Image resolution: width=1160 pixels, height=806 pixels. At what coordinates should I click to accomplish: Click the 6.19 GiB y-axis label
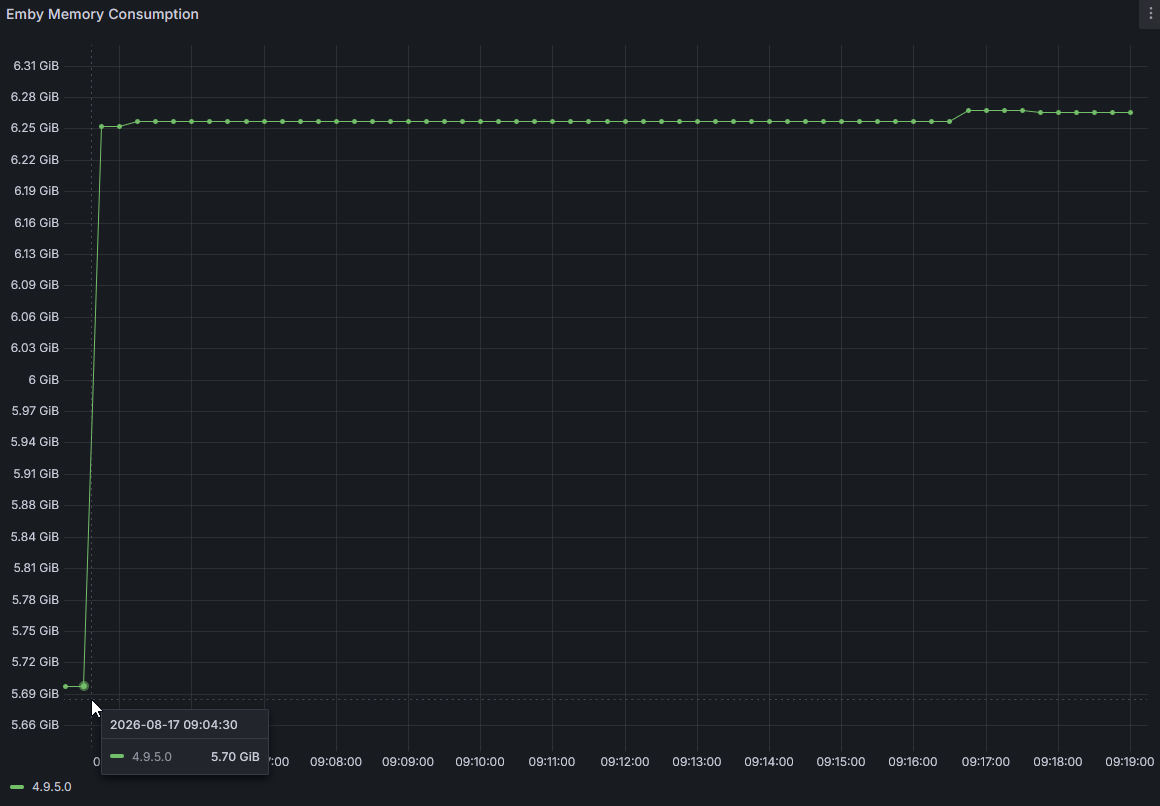[x=36, y=191]
